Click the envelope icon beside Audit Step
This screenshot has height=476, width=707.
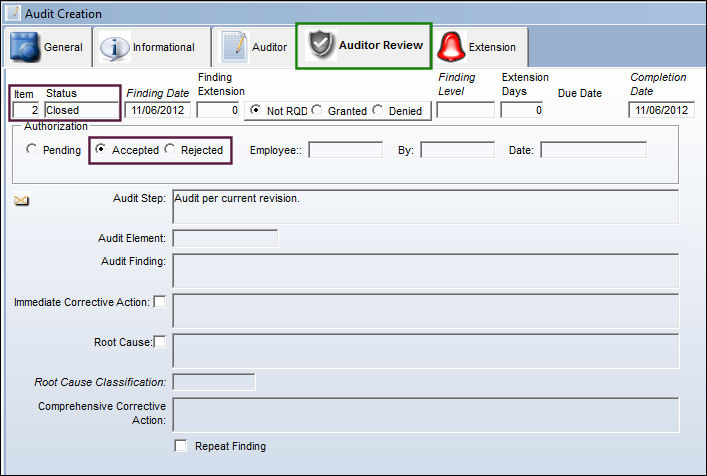[x=22, y=200]
